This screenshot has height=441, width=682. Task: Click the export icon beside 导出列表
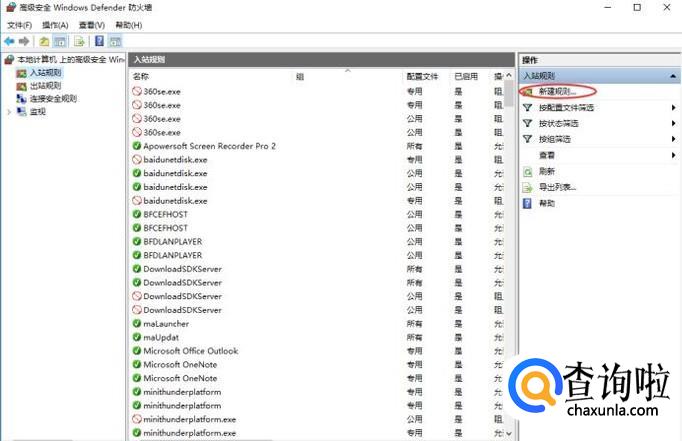[527, 187]
